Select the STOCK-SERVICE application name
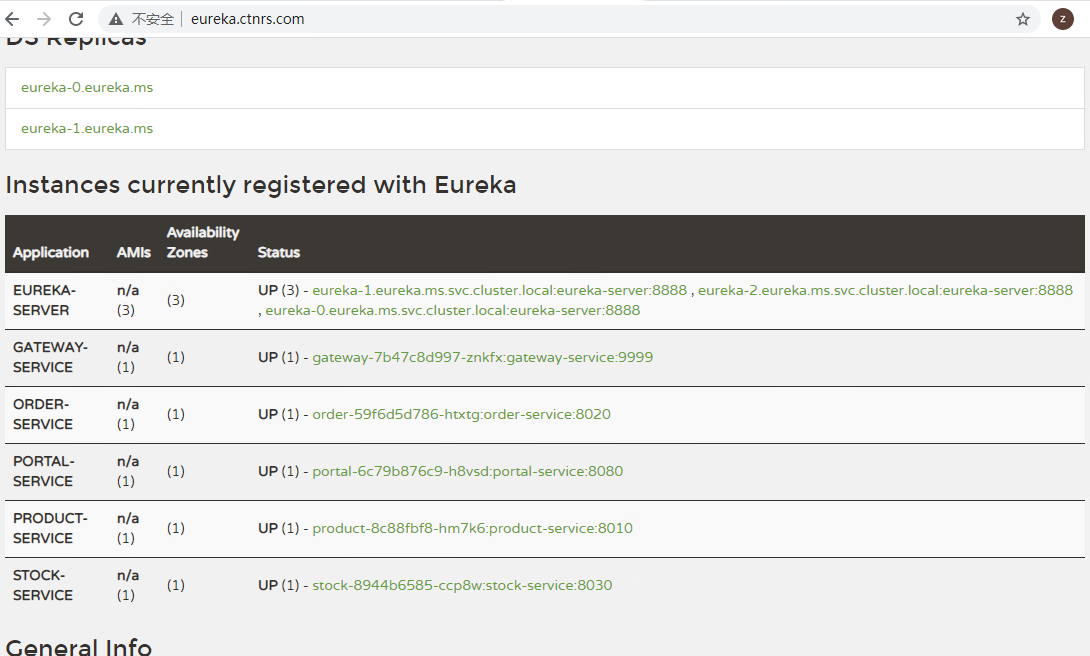1090x656 pixels. click(x=42, y=585)
